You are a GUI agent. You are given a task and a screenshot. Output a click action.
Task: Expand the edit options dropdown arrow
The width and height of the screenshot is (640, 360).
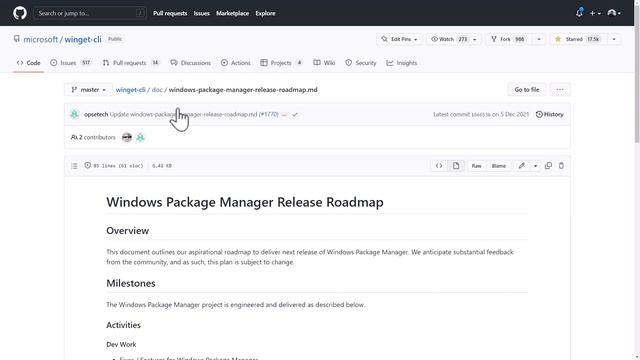536,166
